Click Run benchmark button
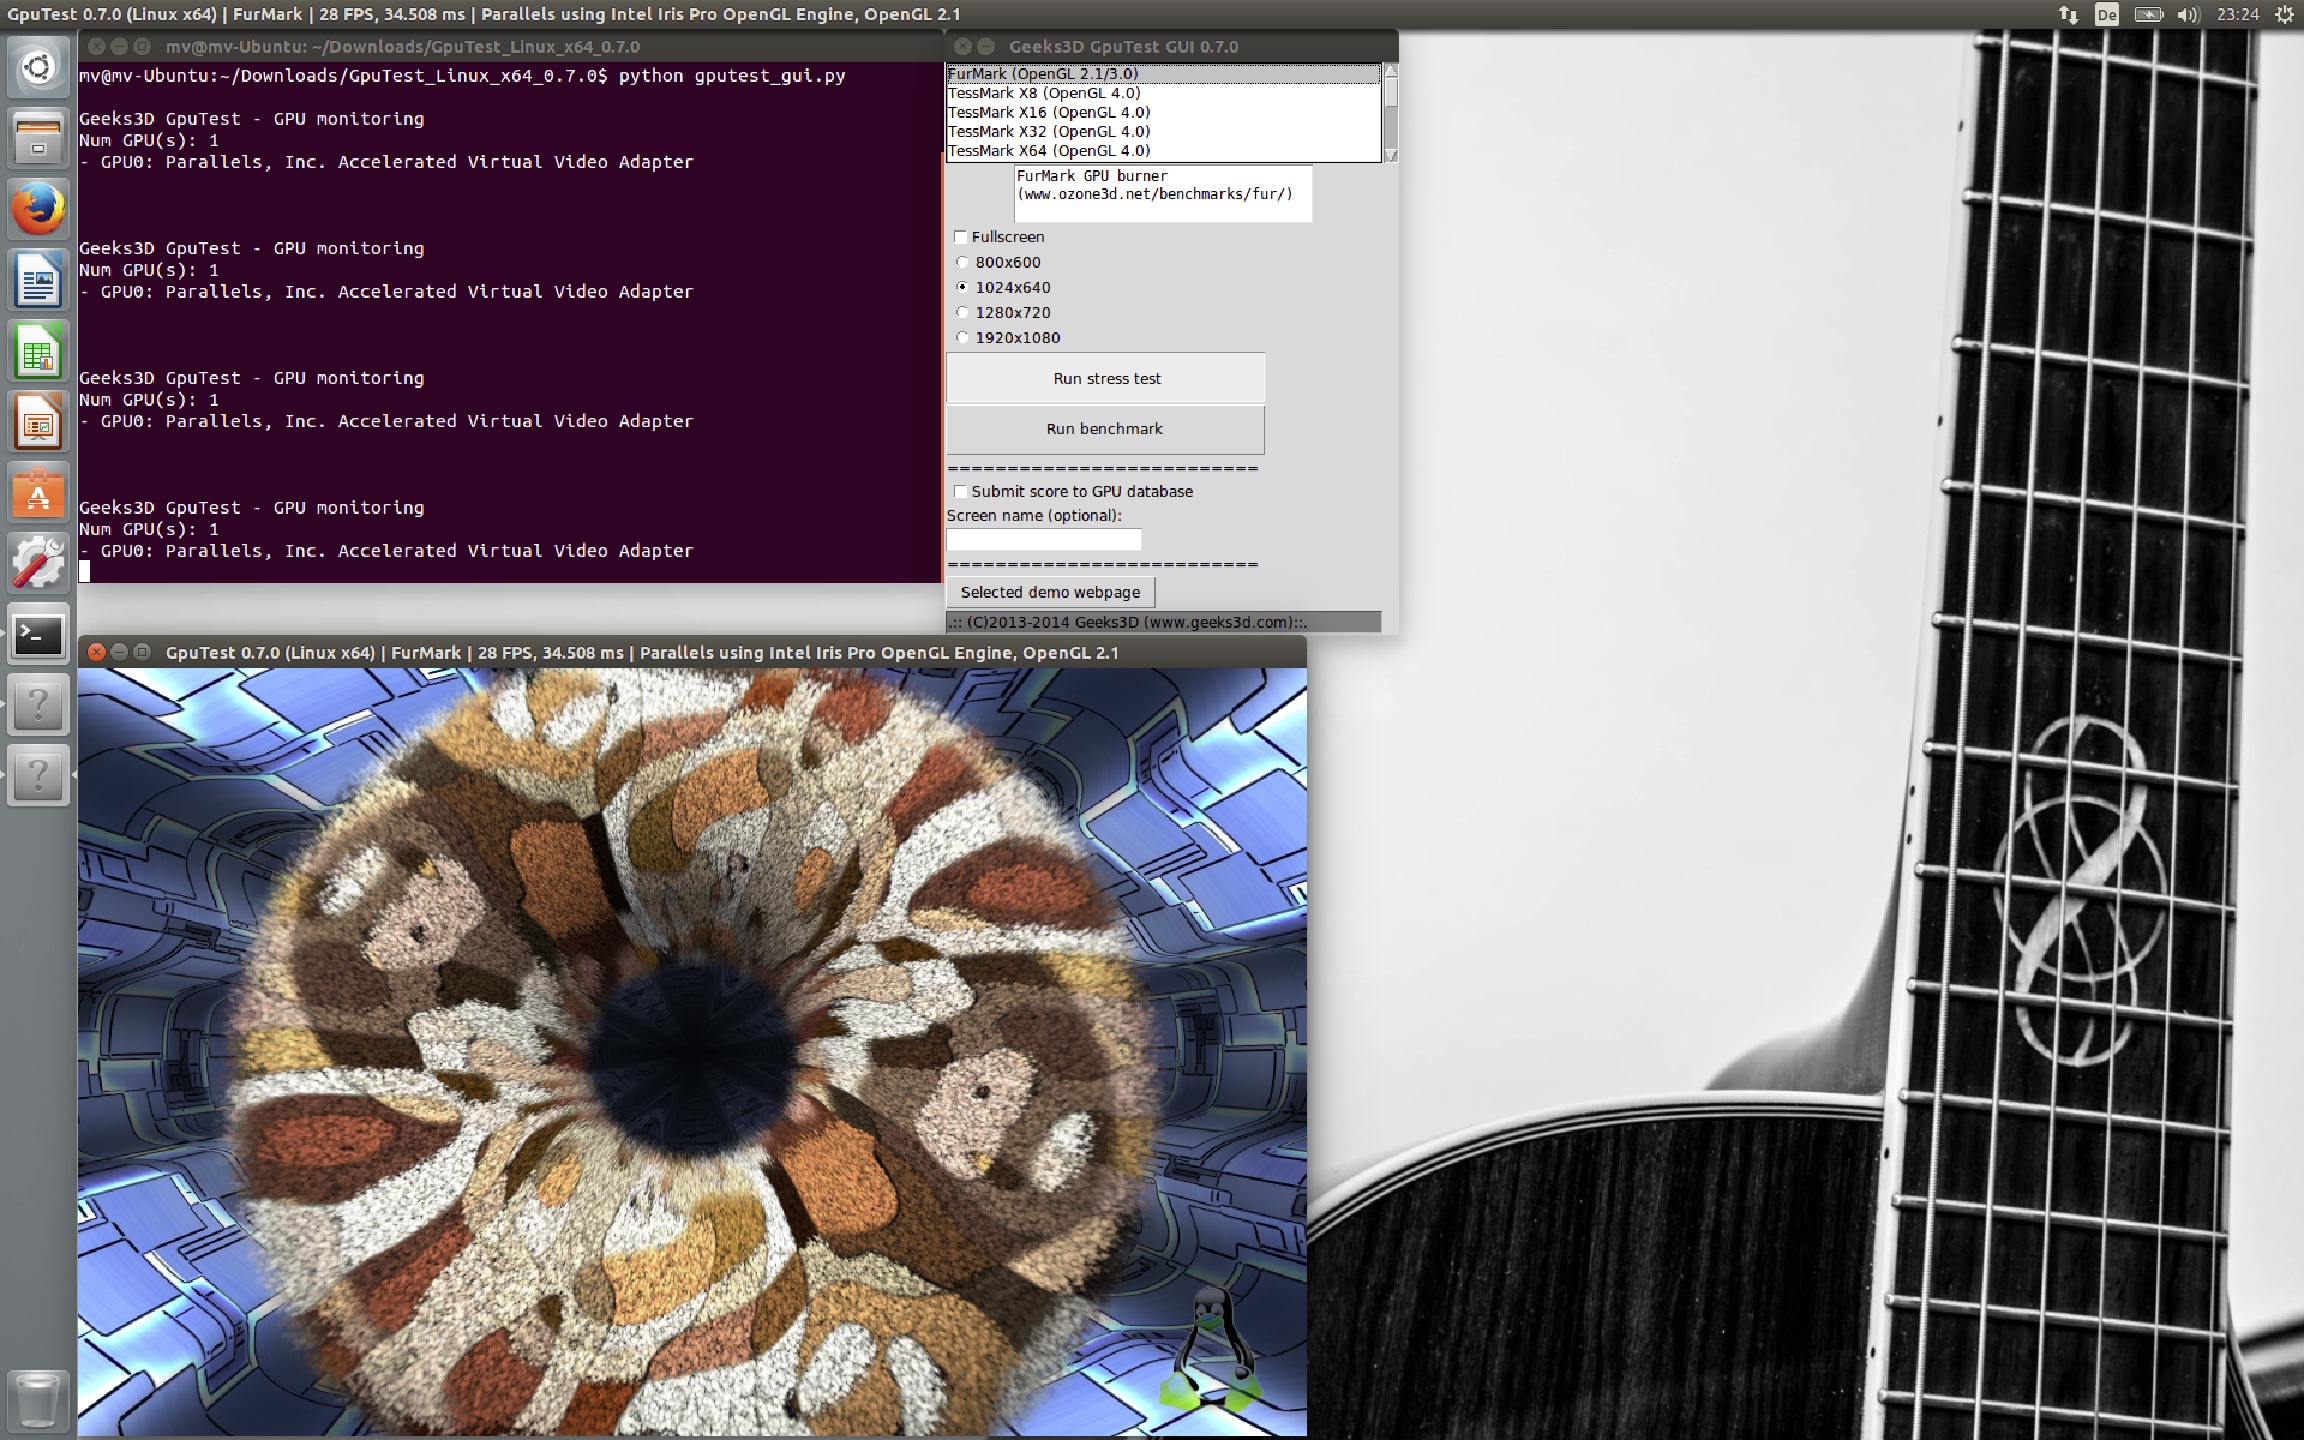Screen dimensions: 2304x1440 [1106, 428]
